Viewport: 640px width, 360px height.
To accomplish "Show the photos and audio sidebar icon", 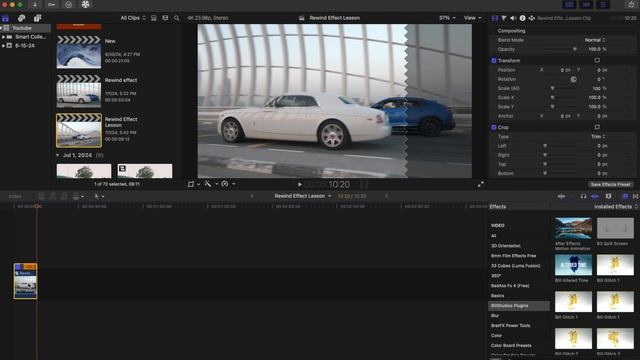I will [21, 18].
